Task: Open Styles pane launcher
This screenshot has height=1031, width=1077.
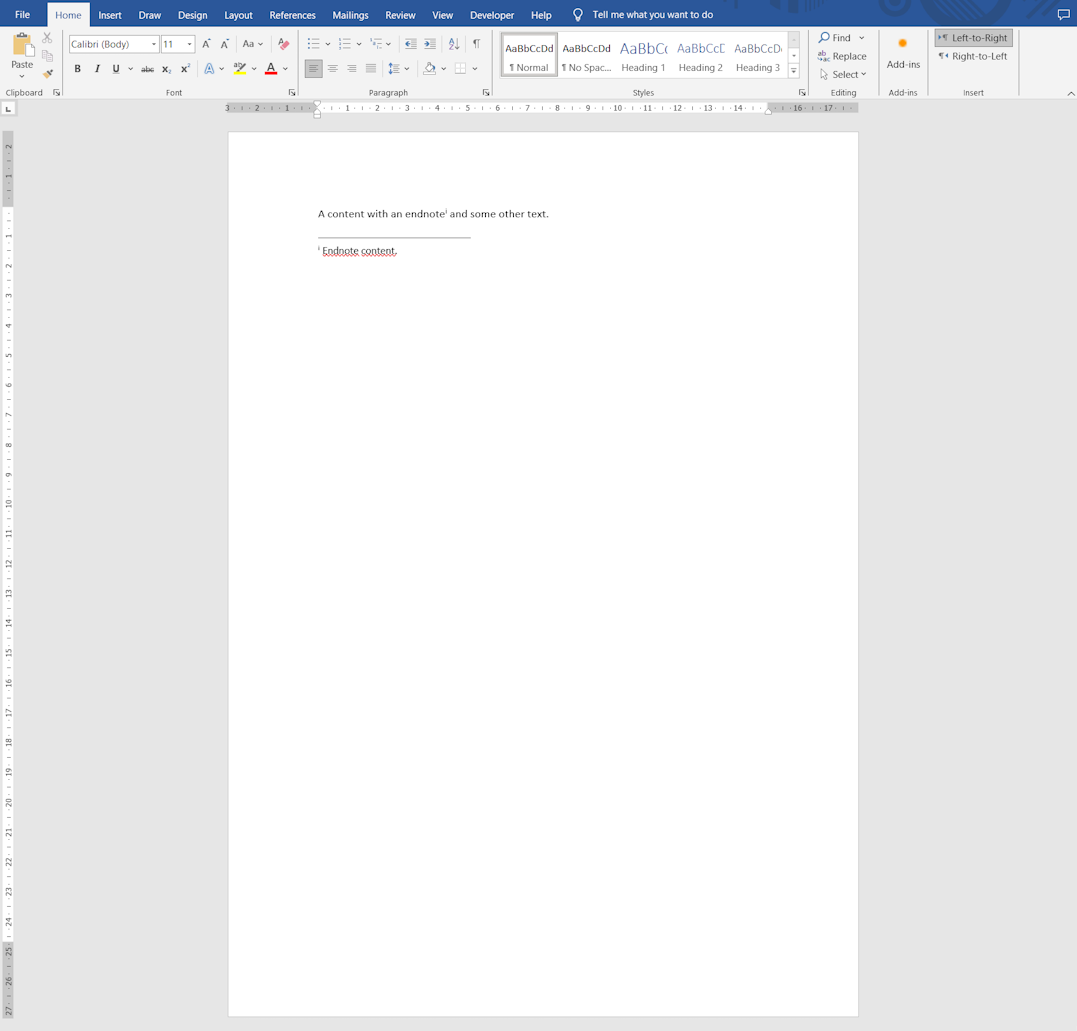Action: click(802, 93)
